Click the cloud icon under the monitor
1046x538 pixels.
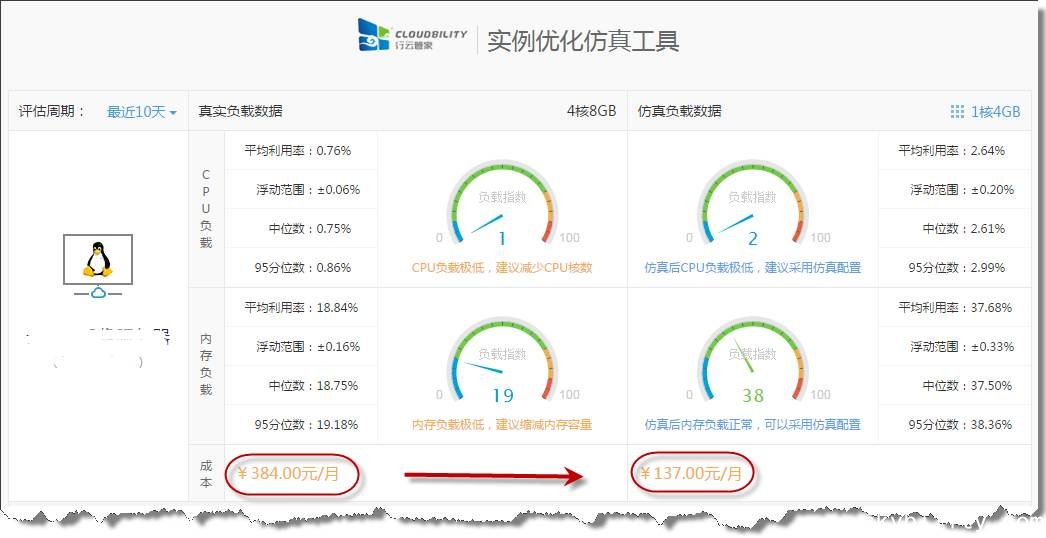point(97,293)
